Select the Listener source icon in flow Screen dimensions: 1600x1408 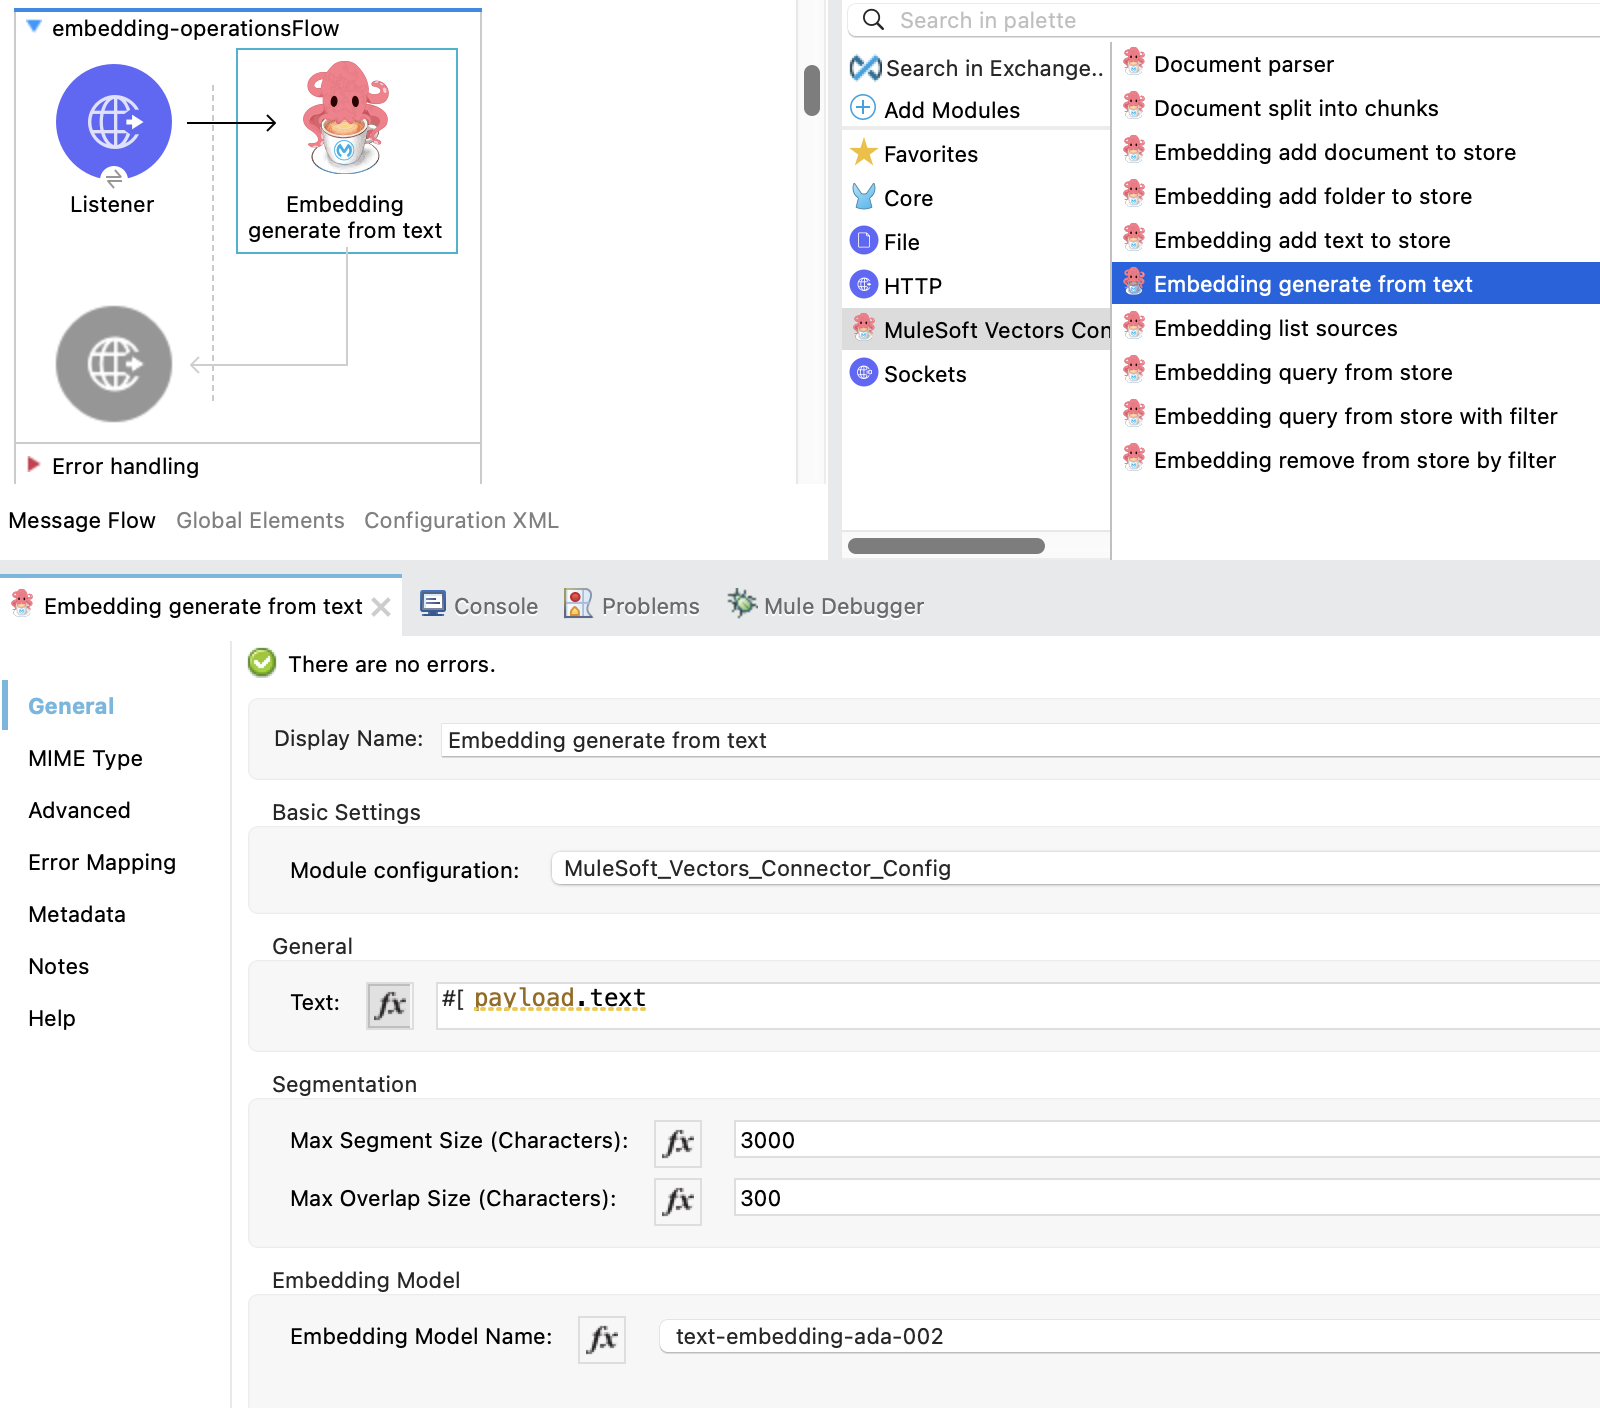pos(114,122)
